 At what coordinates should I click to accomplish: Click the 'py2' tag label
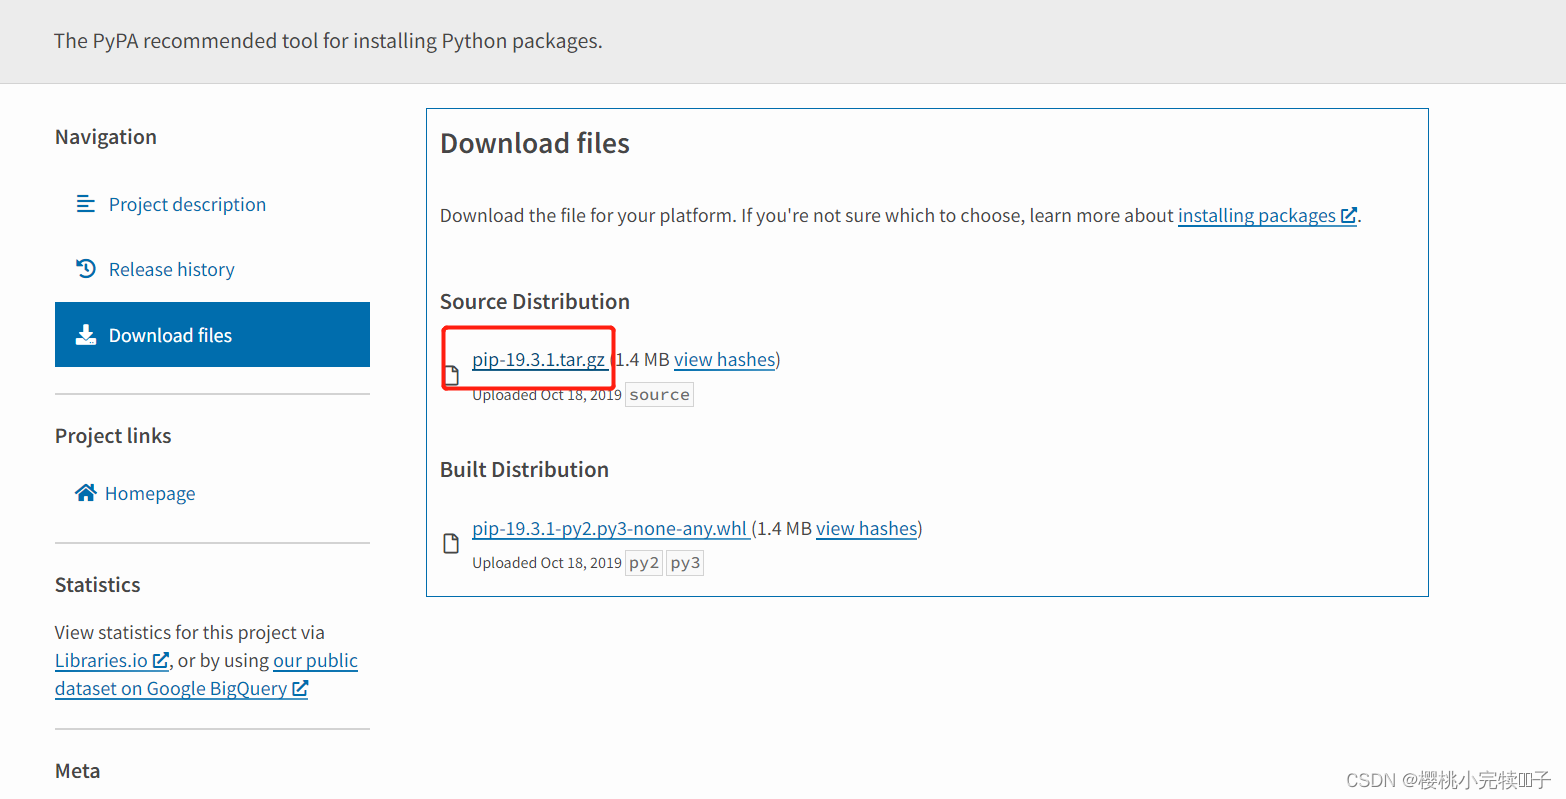(644, 563)
